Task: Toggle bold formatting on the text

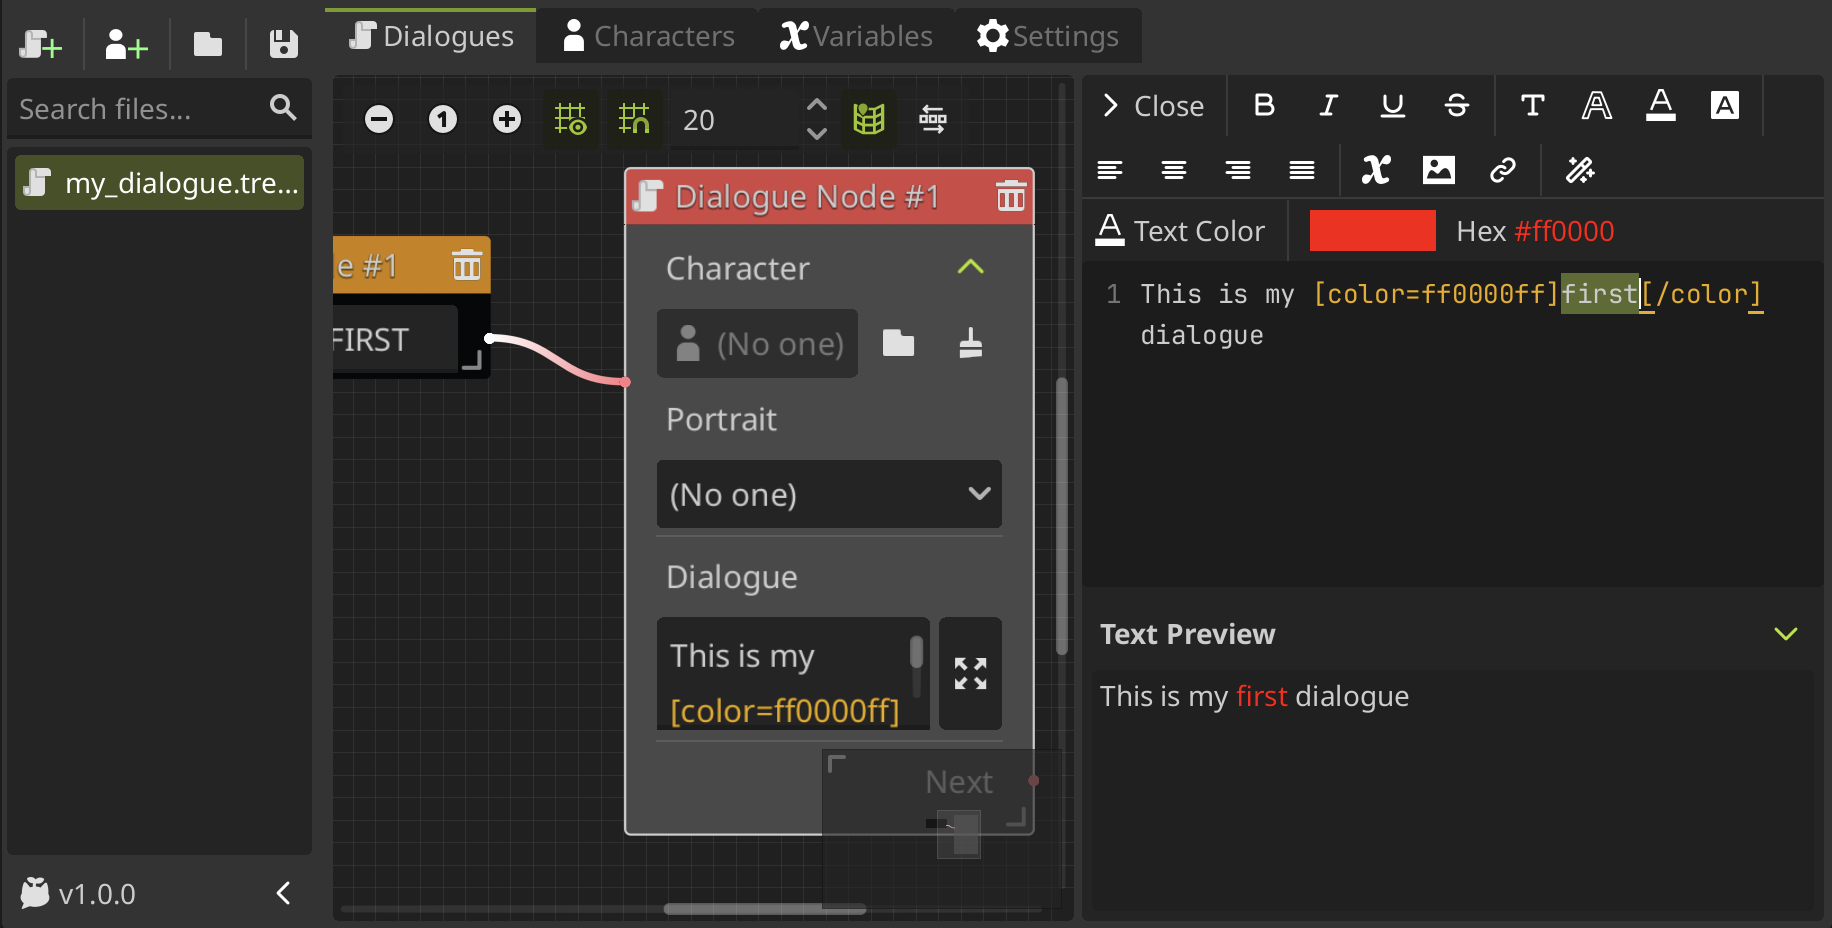Action: (1264, 105)
